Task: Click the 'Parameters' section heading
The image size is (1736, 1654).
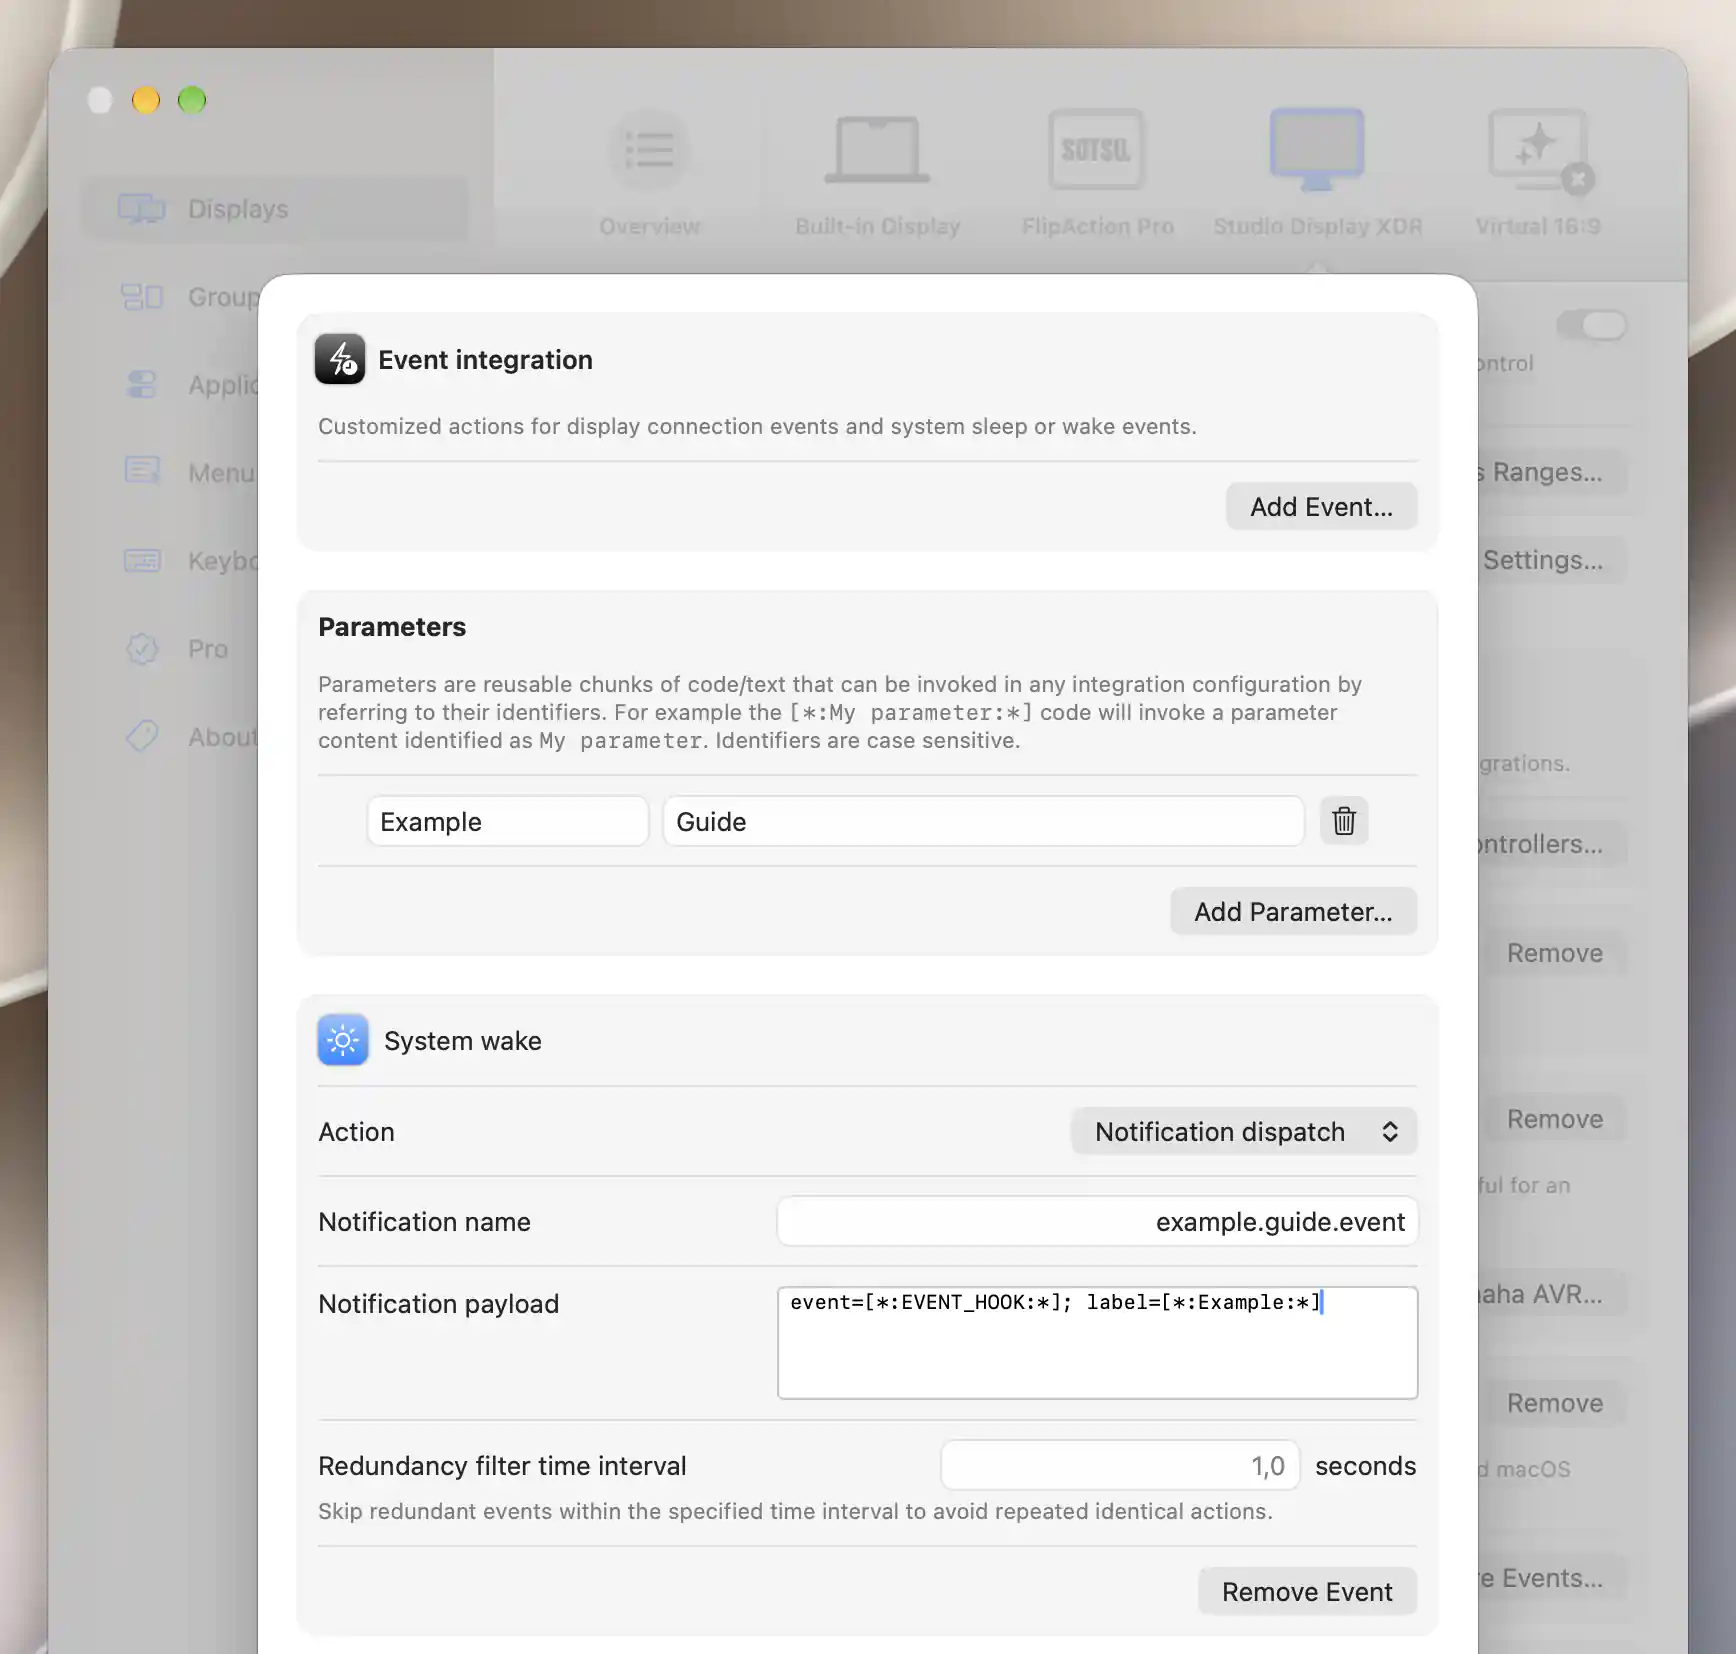Action: click(x=392, y=627)
